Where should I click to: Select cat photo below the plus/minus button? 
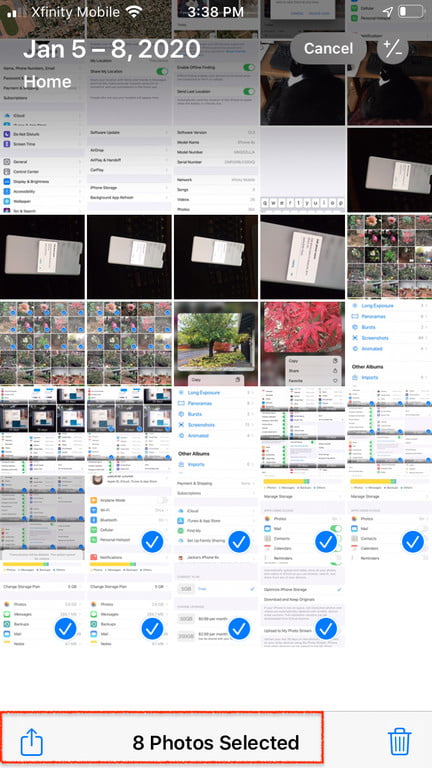pyautogui.click(x=390, y=83)
